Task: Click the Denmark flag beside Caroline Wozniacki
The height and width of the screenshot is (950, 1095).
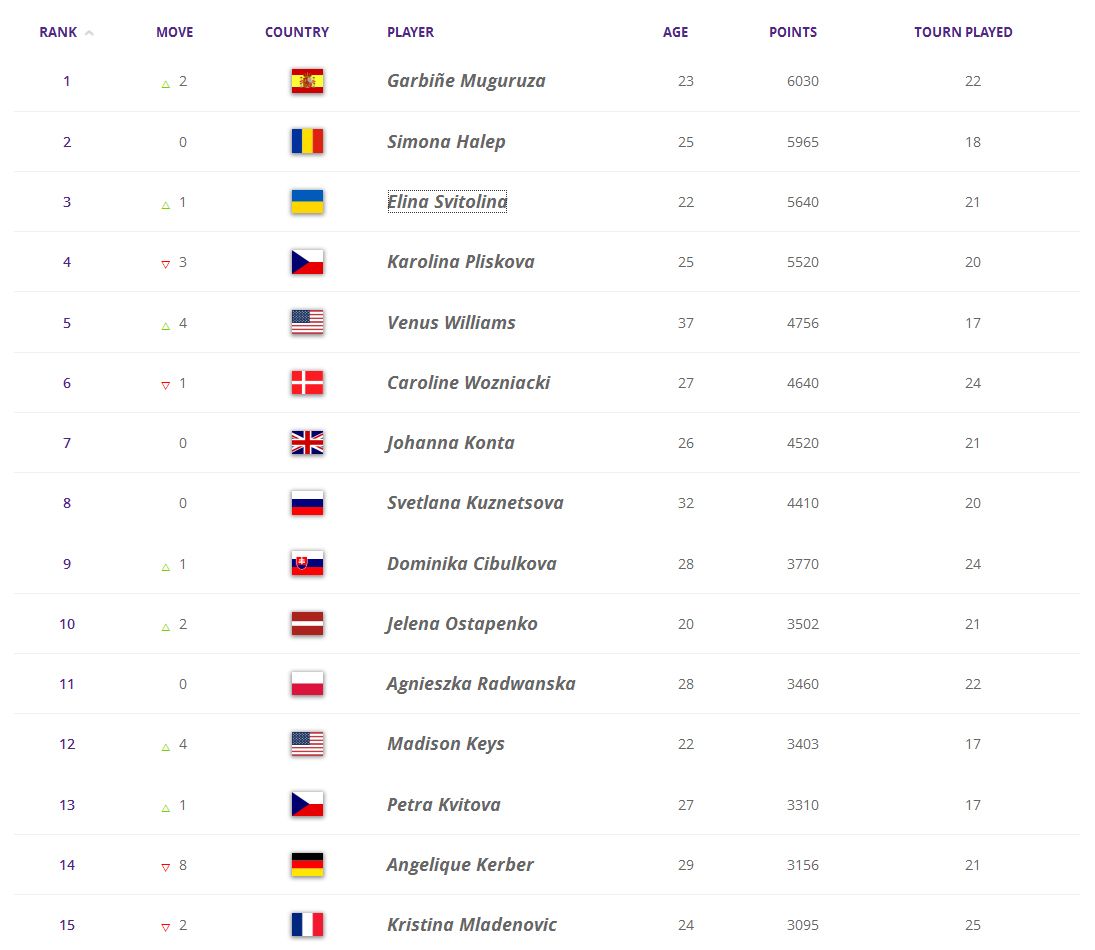Action: pos(307,383)
